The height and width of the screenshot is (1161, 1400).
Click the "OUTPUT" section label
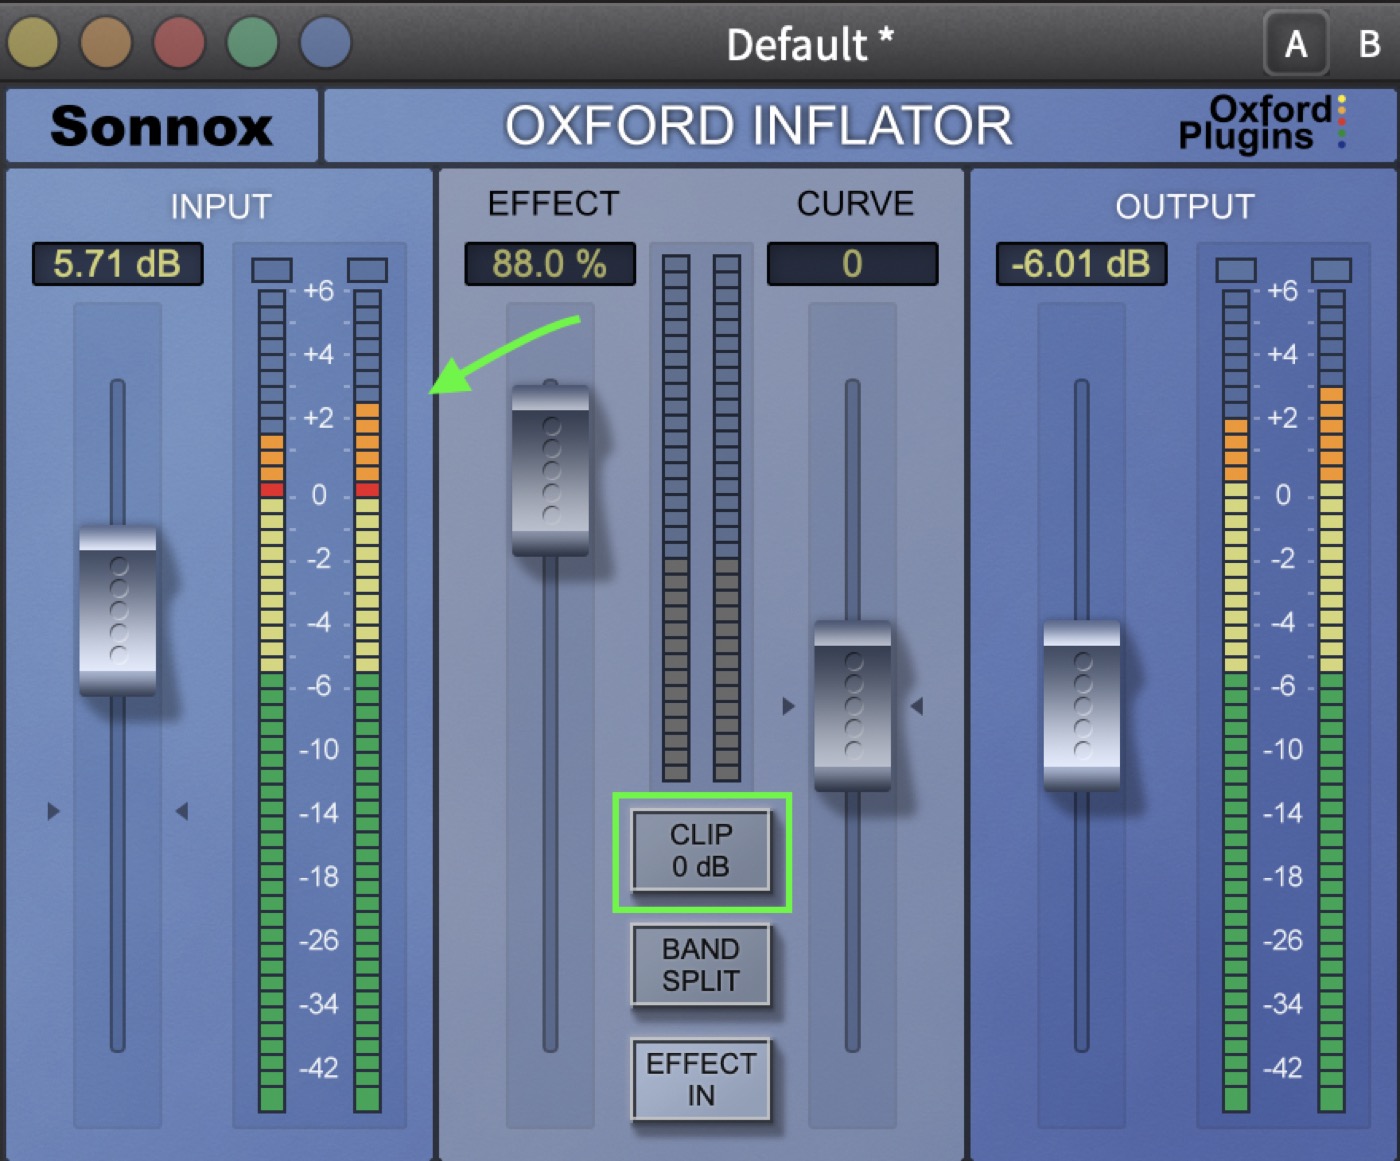coord(1185,207)
